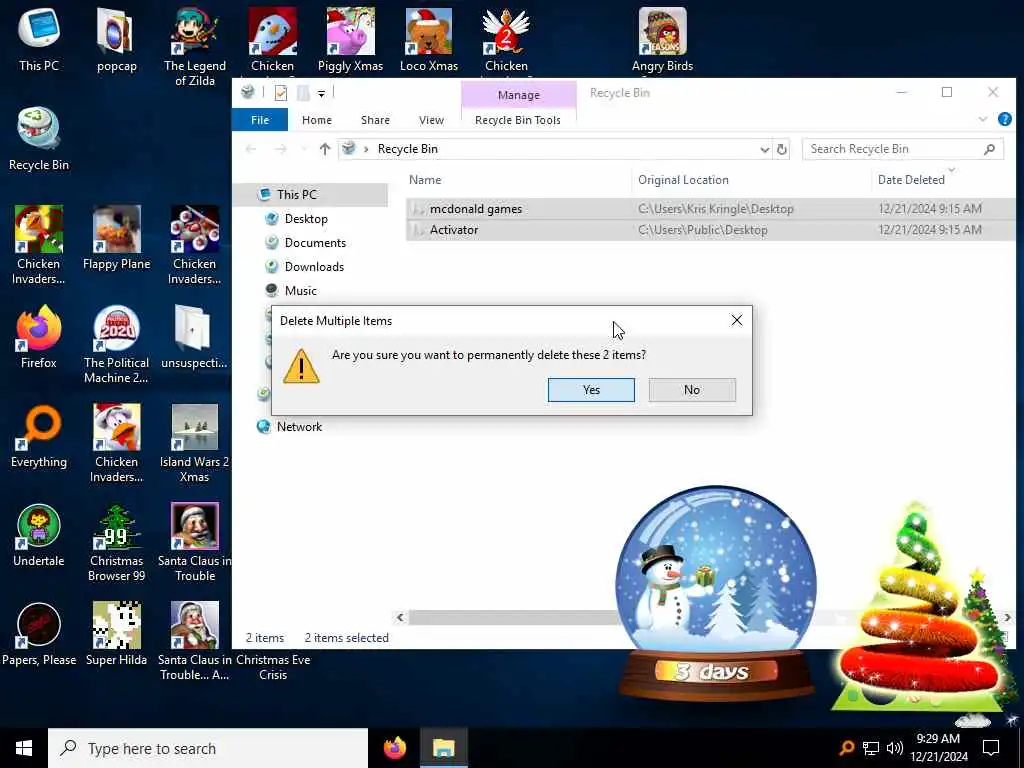Viewport: 1024px width, 768px height.
Task: Confirm deletion with the Yes button
Action: point(591,390)
